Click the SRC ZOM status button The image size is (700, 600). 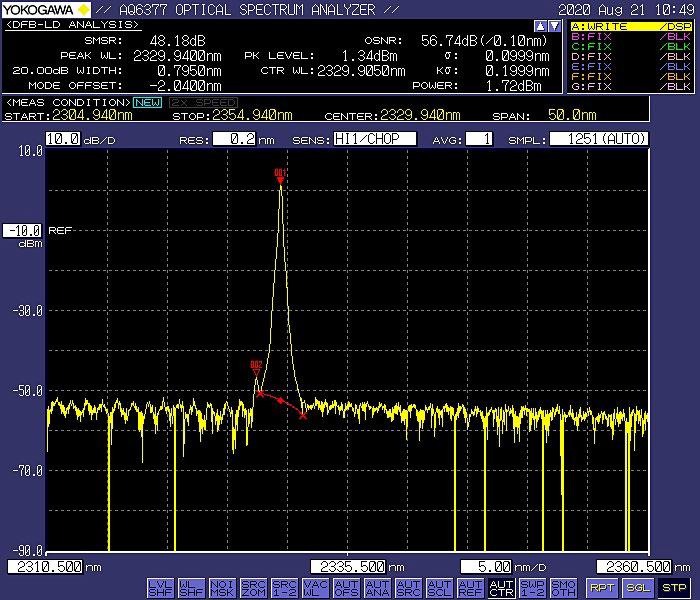(253, 588)
